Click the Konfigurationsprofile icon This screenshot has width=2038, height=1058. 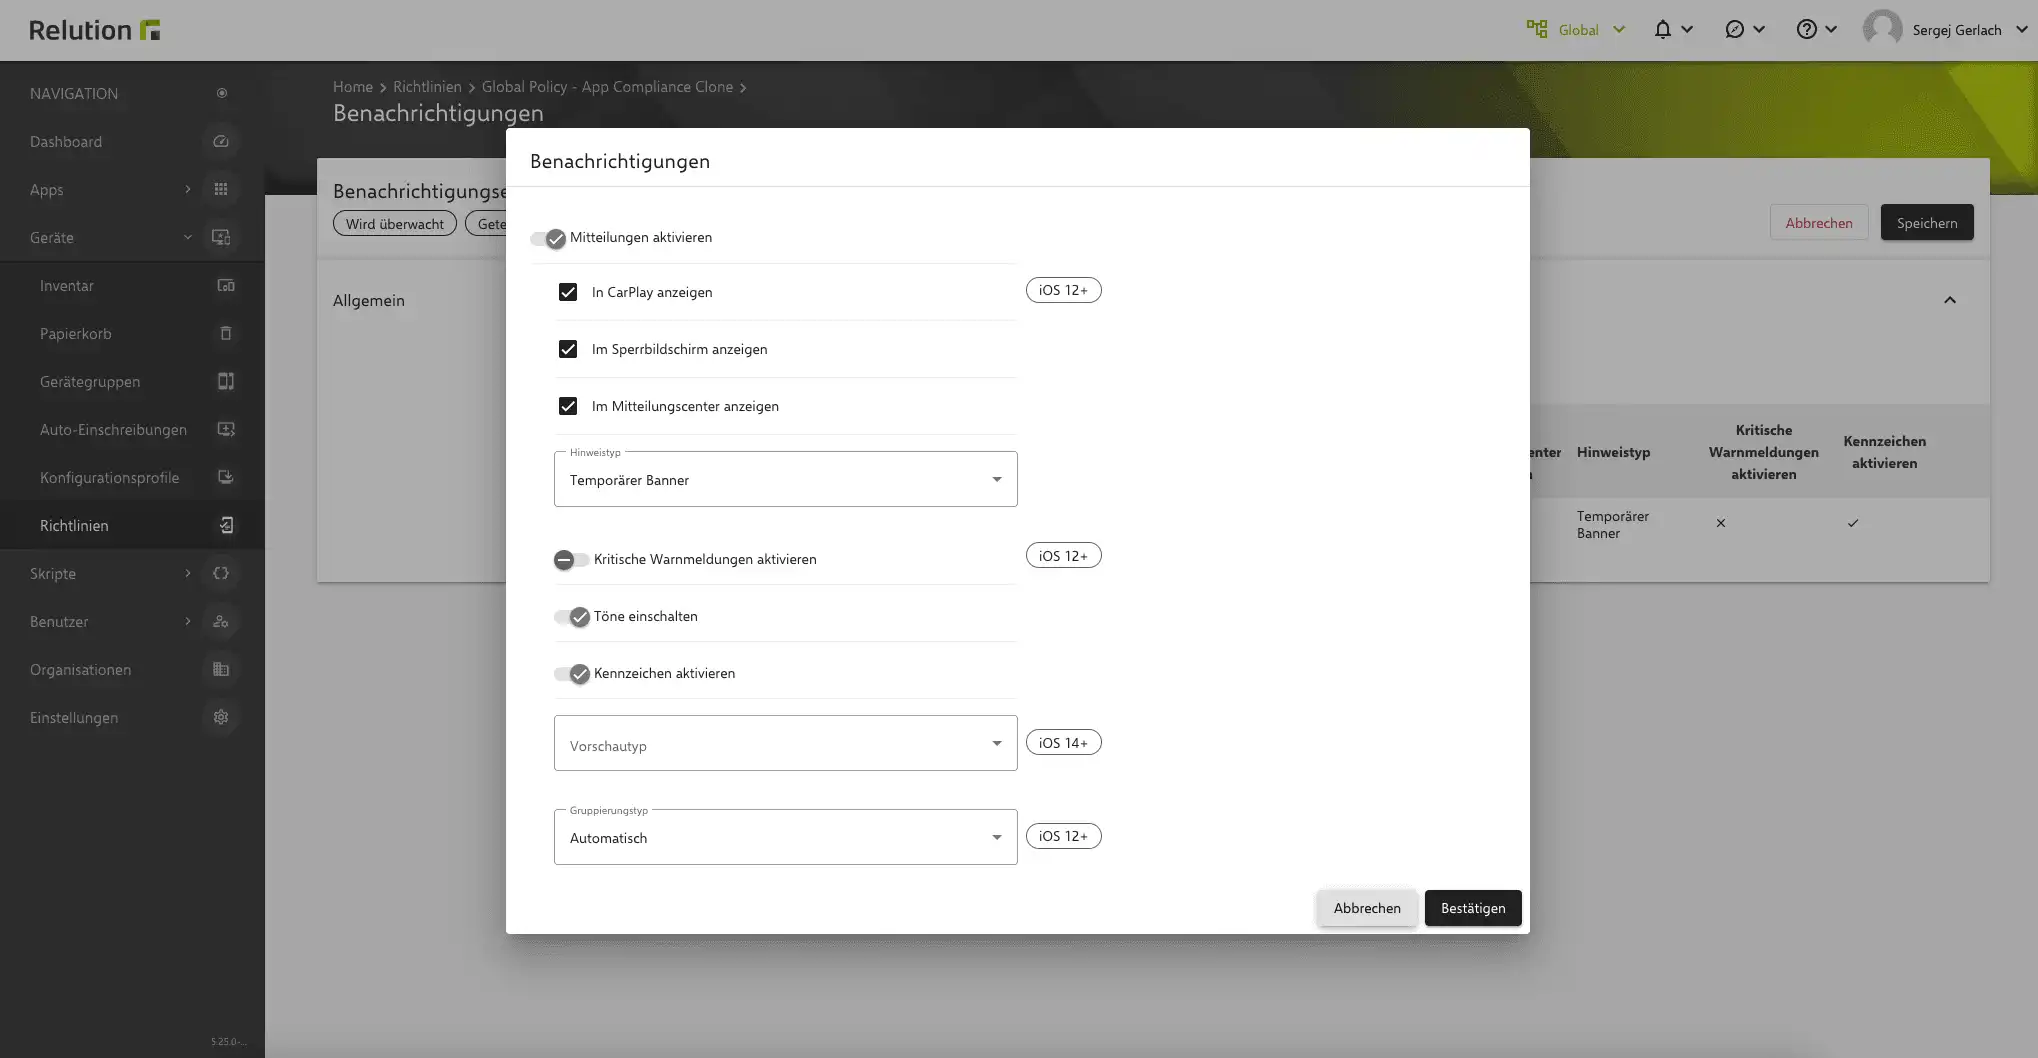(x=226, y=477)
